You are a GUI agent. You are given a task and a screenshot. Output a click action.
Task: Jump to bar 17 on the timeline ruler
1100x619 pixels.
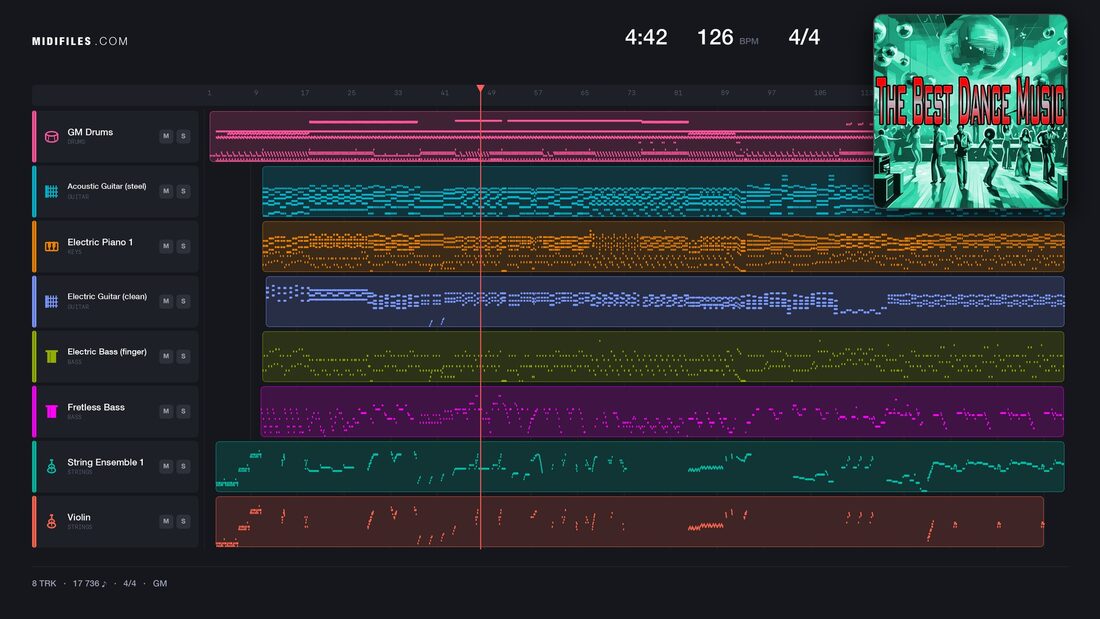click(304, 93)
